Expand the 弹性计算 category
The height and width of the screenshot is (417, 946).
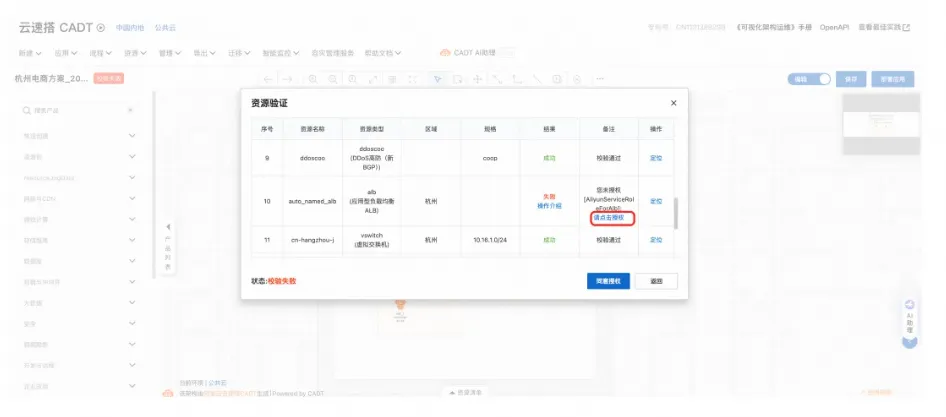tap(79, 220)
